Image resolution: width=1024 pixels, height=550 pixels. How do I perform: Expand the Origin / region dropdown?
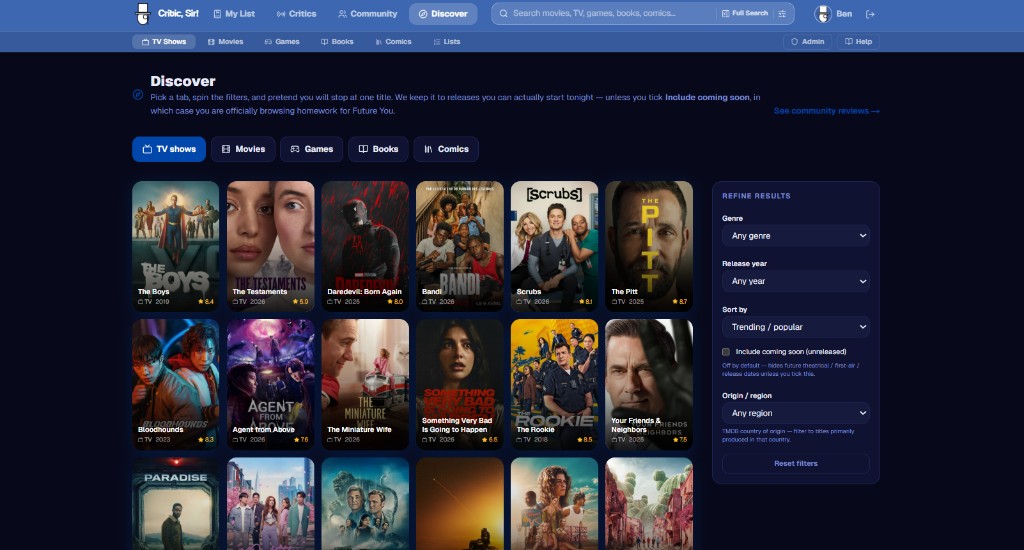795,413
